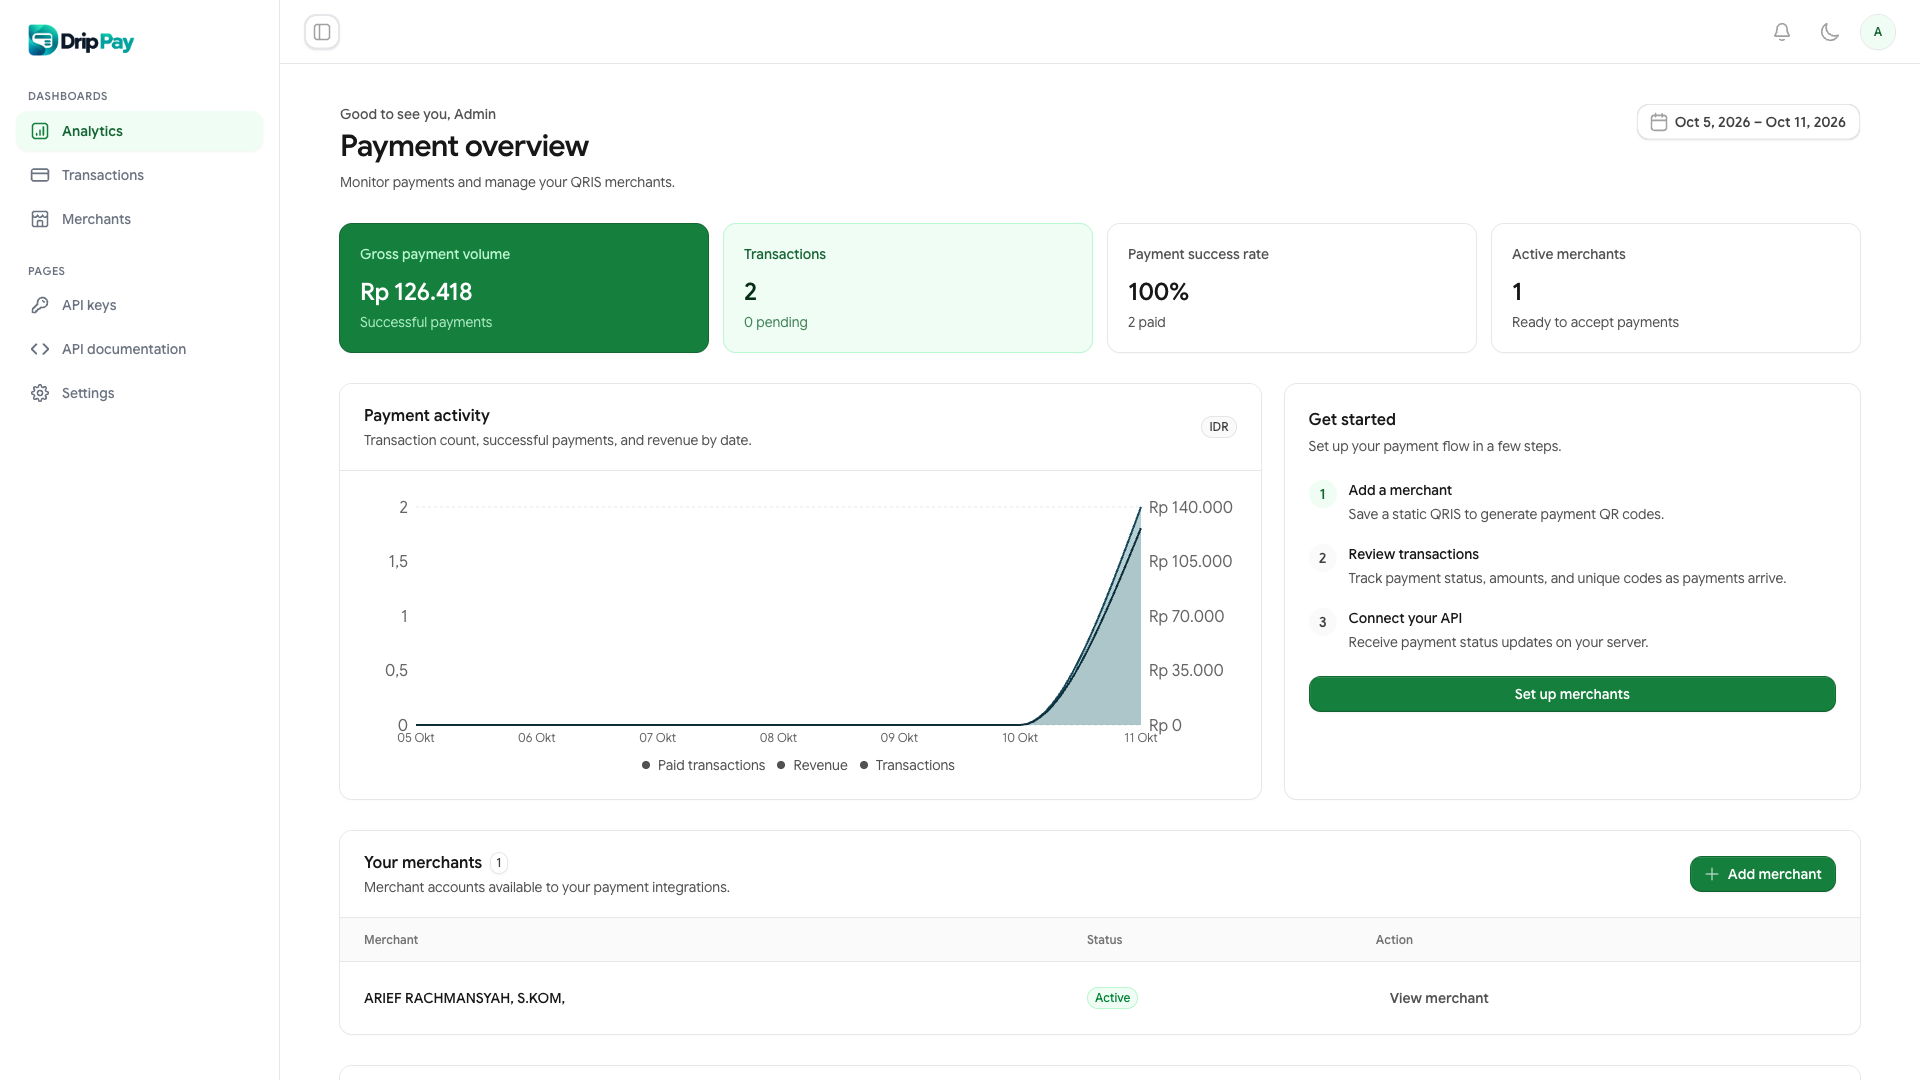
Task: Click the Analytics chart icon in sidebar
Action: (x=40, y=131)
